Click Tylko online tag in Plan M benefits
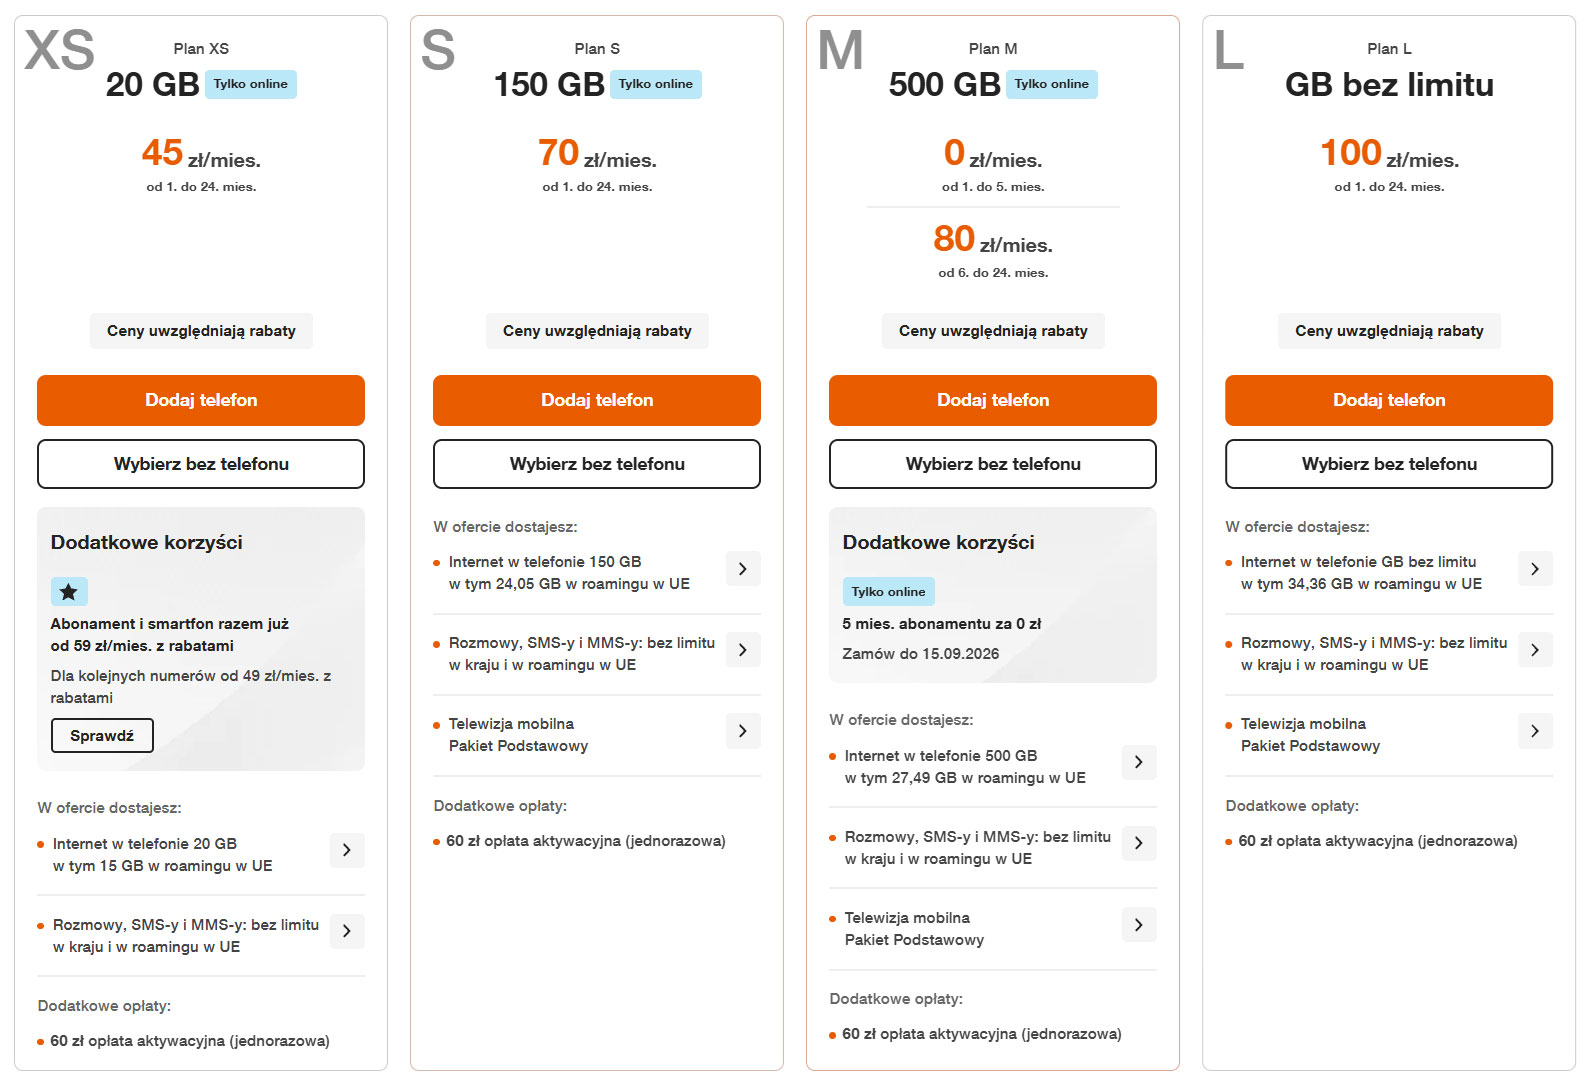The width and height of the screenshot is (1593, 1087). pos(888,592)
